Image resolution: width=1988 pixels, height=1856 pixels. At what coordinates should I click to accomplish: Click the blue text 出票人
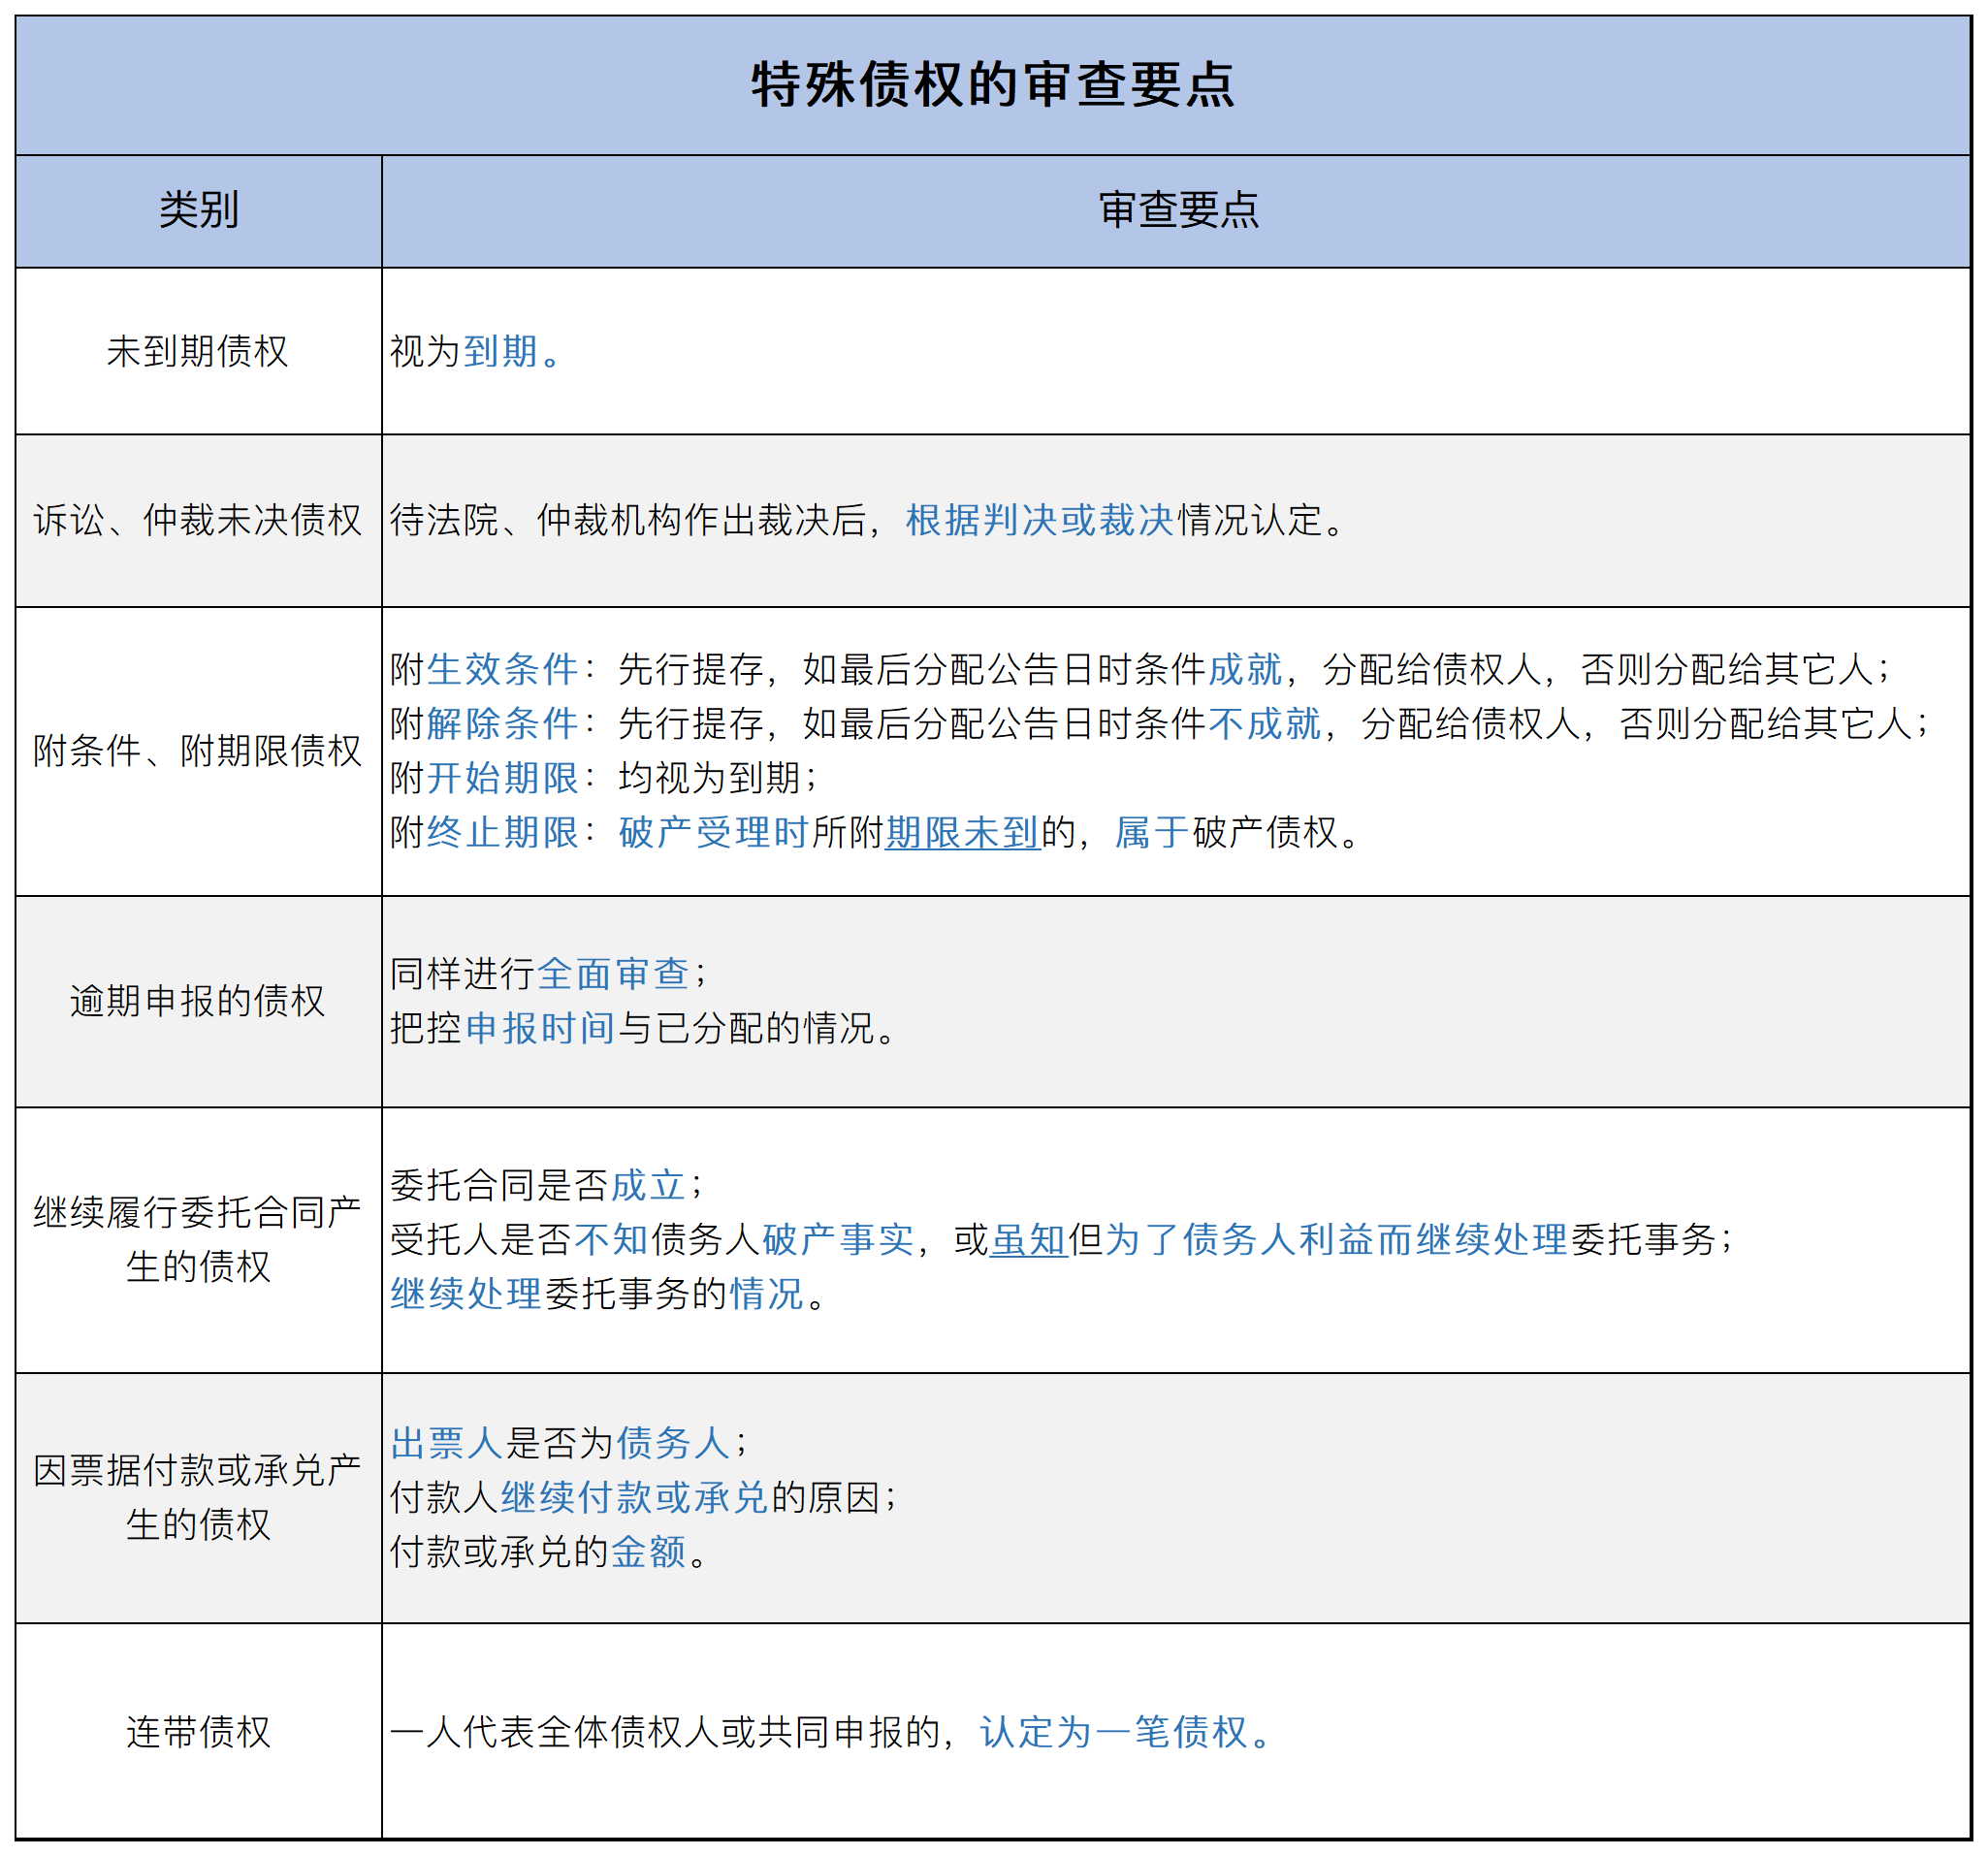446,1440
